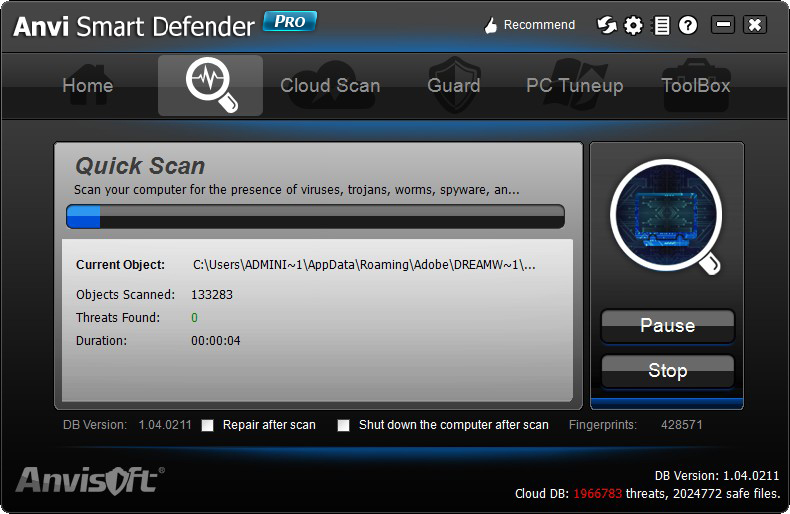
Task: Click the Objects Scanned value 133283
Action: coord(212,295)
